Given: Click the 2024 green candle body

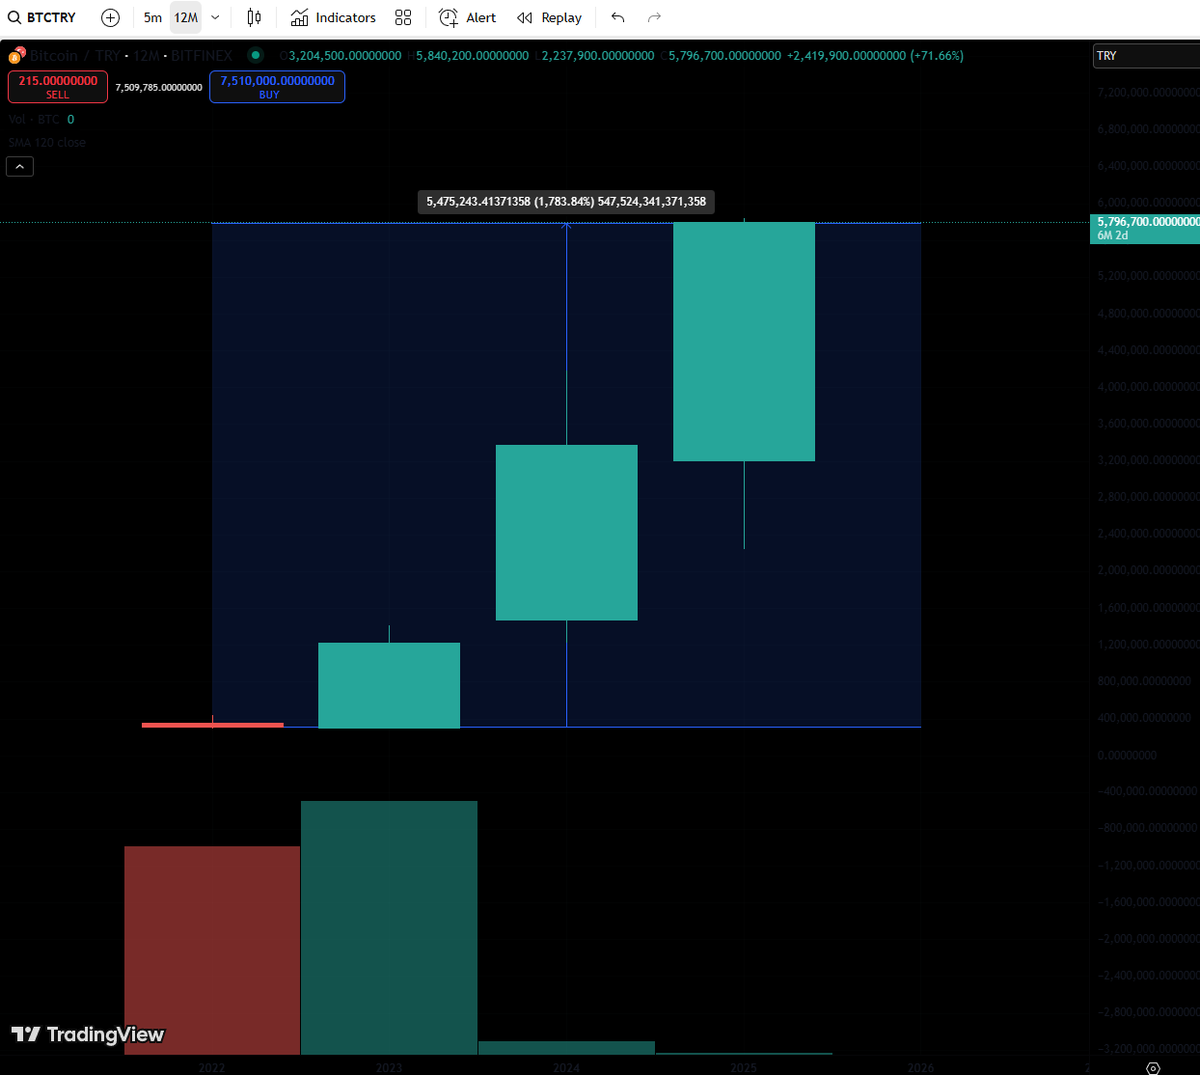Looking at the screenshot, I should (x=567, y=532).
